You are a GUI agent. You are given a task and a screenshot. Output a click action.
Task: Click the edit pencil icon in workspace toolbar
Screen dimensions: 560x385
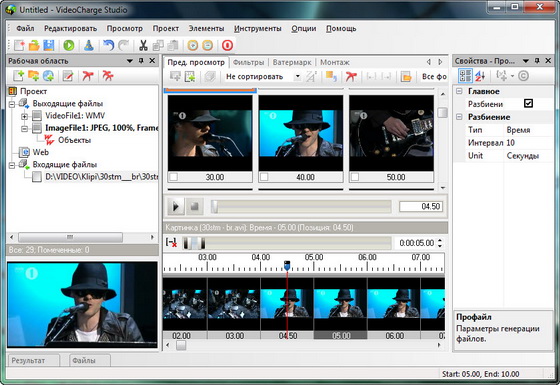(68, 76)
